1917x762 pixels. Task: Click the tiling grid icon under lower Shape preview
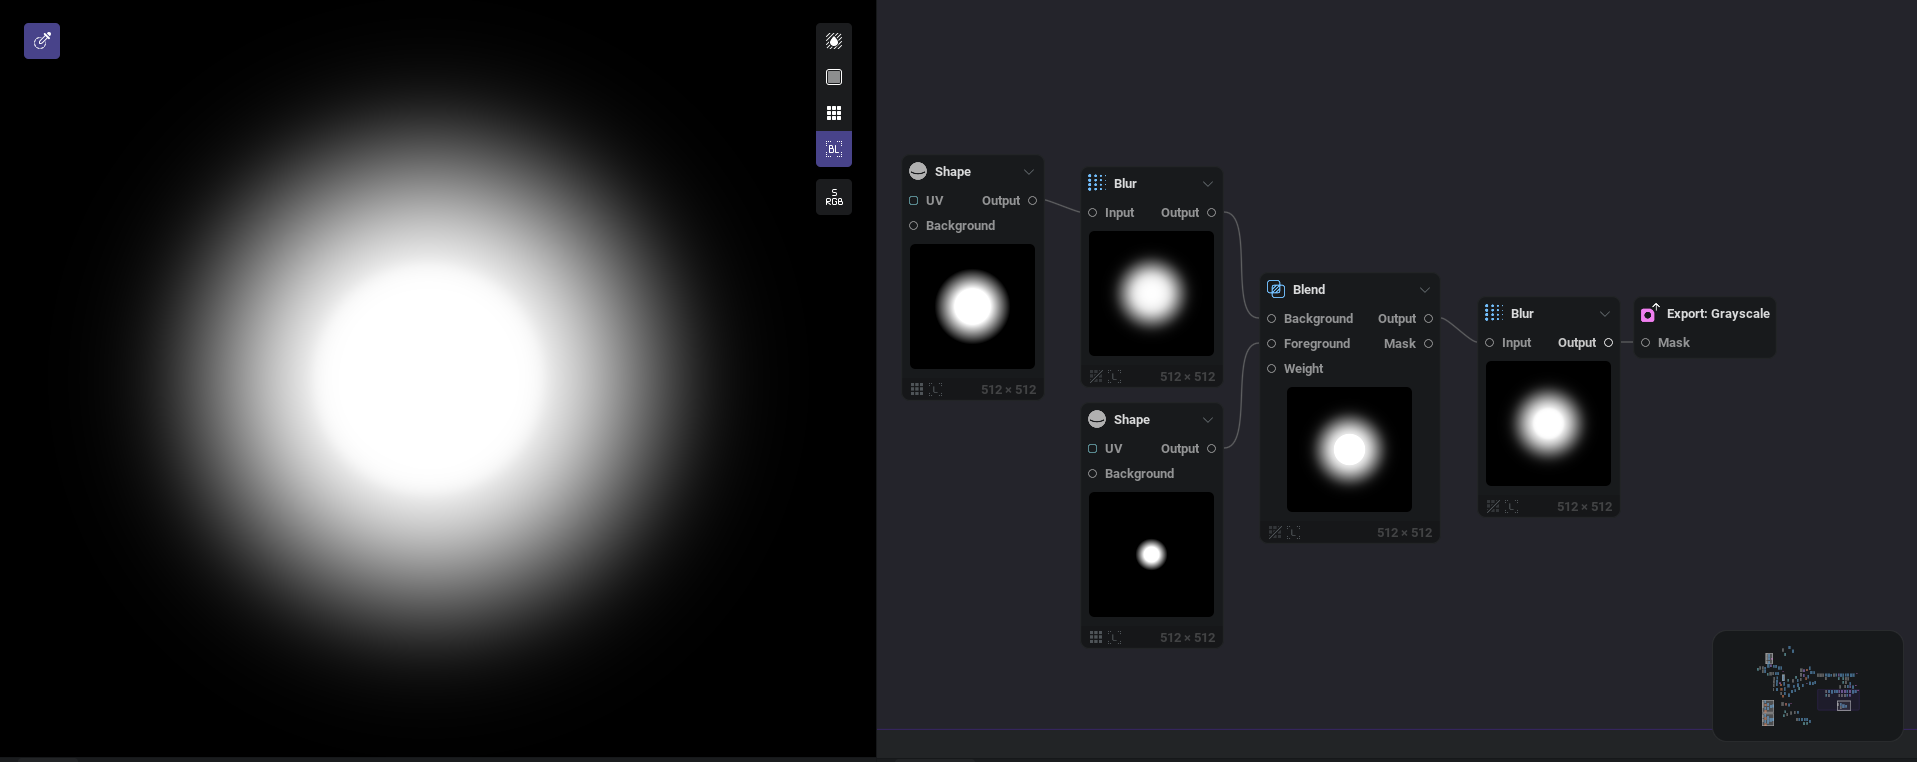pyautogui.click(x=1096, y=637)
